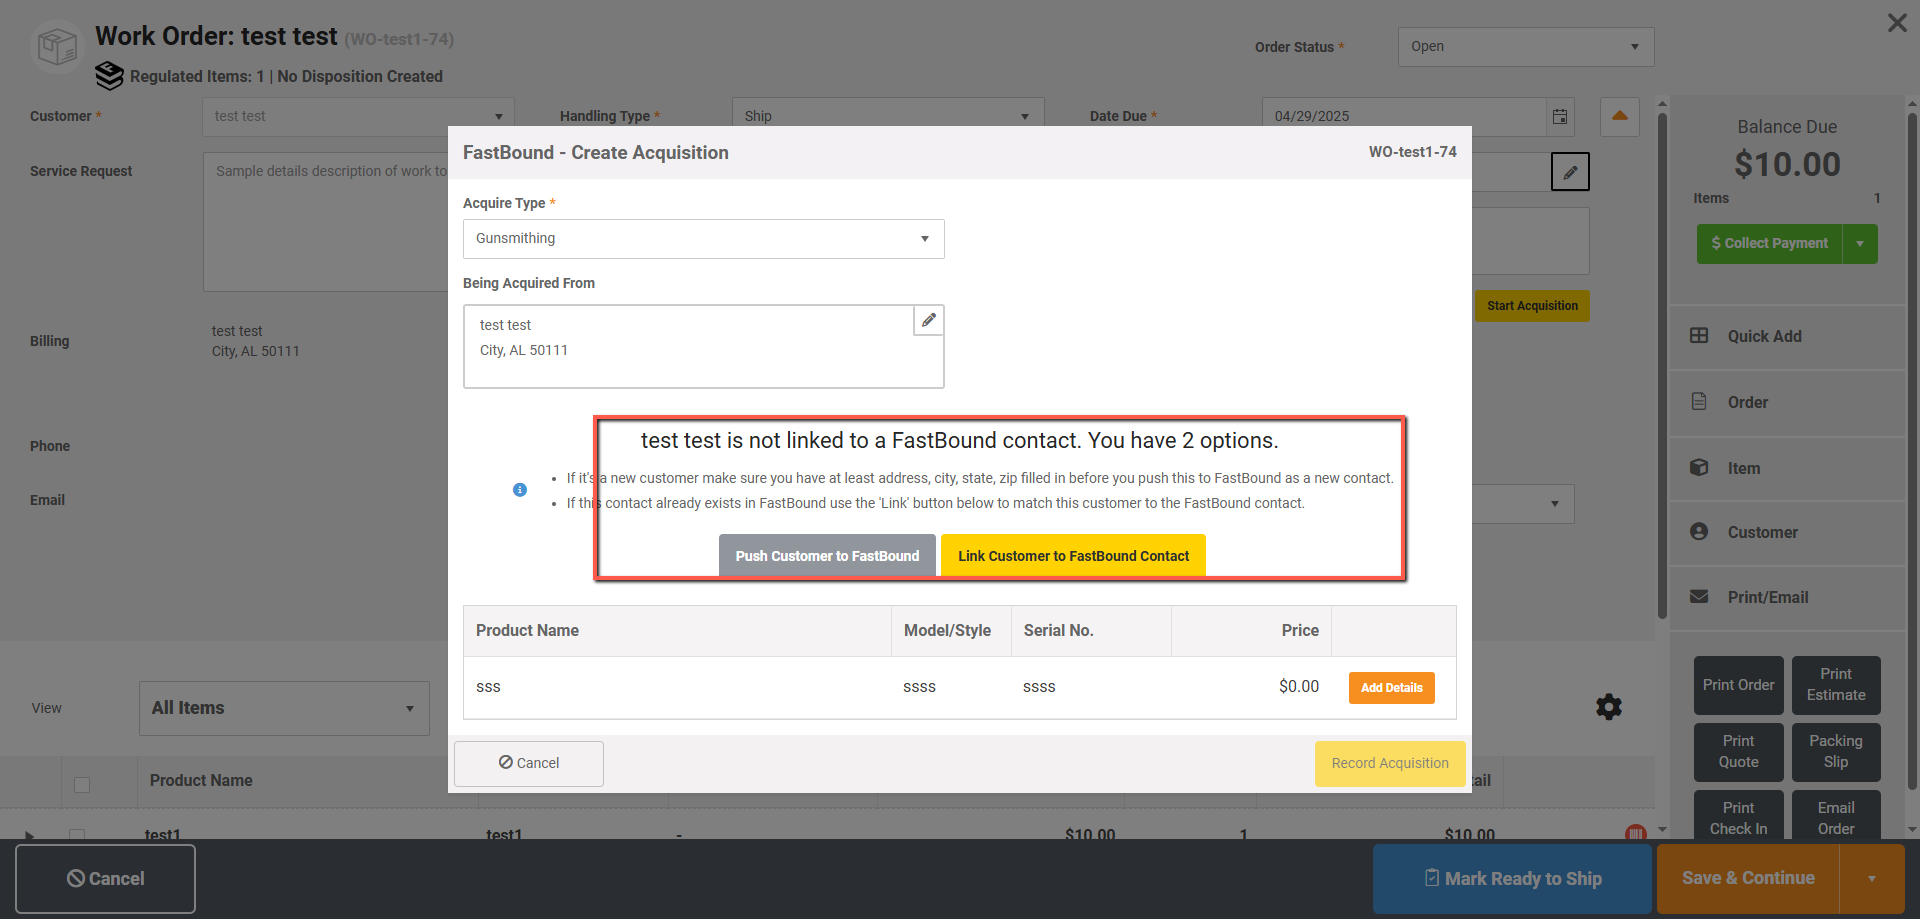Click Save & Continue button
Viewport: 1920px width, 919px height.
click(x=1748, y=879)
